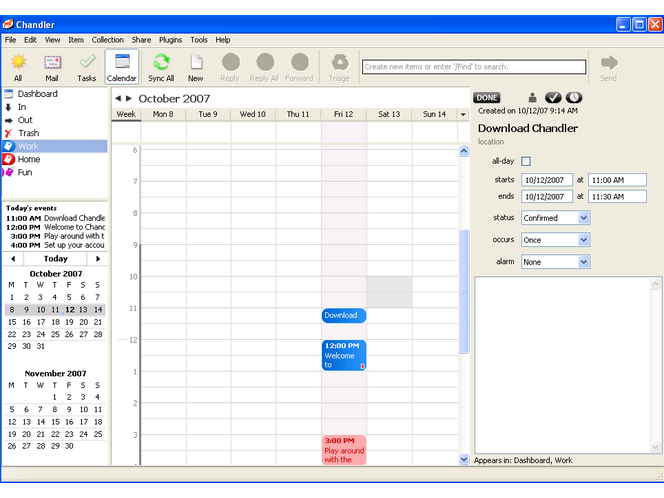This screenshot has height=498, width=664.
Task: Open the File menu
Action: pos(10,40)
